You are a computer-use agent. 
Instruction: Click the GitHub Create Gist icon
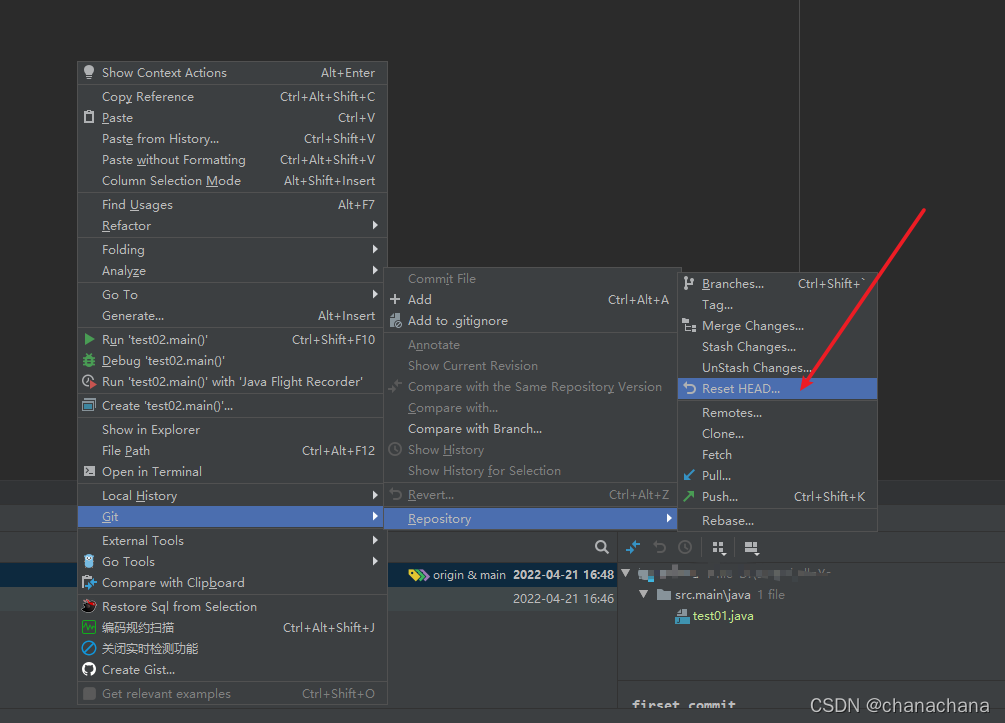point(89,669)
